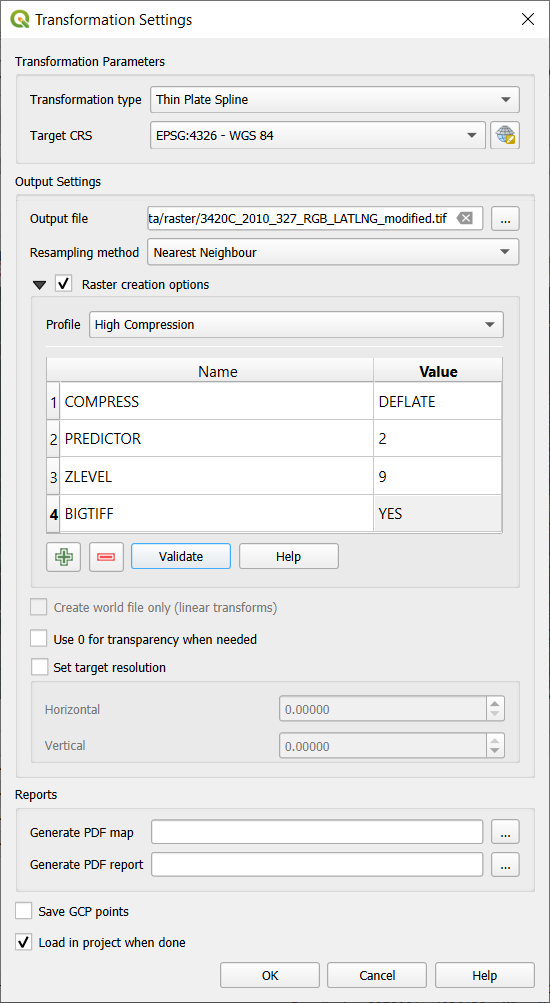Select row header 3 in options table
Viewport: 550px width, 1003px height.
tap(54, 476)
